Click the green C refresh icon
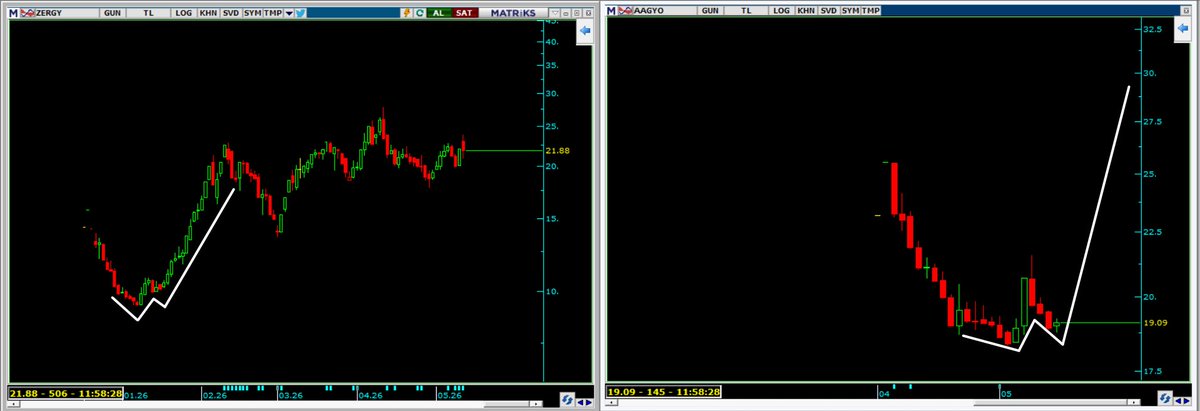This screenshot has height=411, width=1200. pyautogui.click(x=420, y=13)
